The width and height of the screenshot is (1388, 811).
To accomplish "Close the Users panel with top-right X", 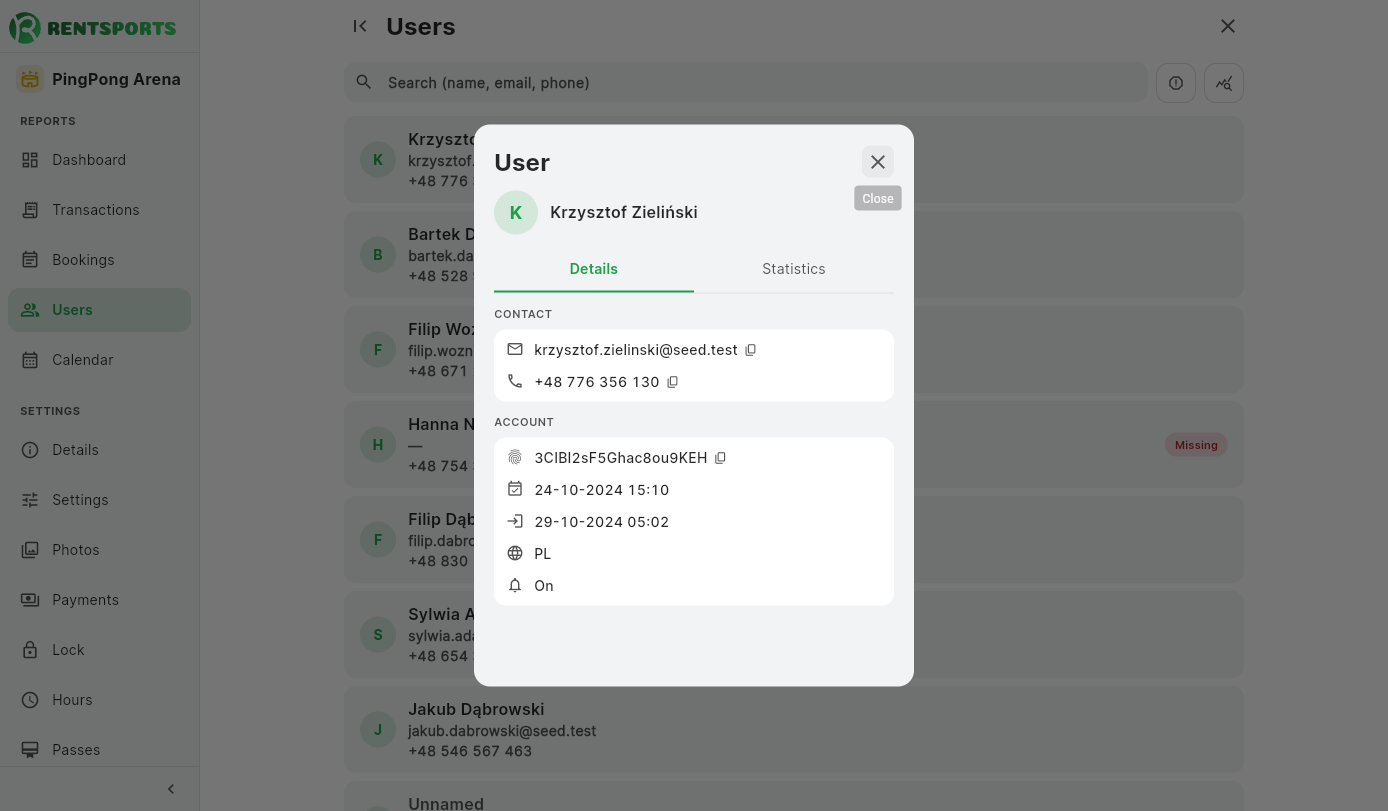I will 1228,26.
